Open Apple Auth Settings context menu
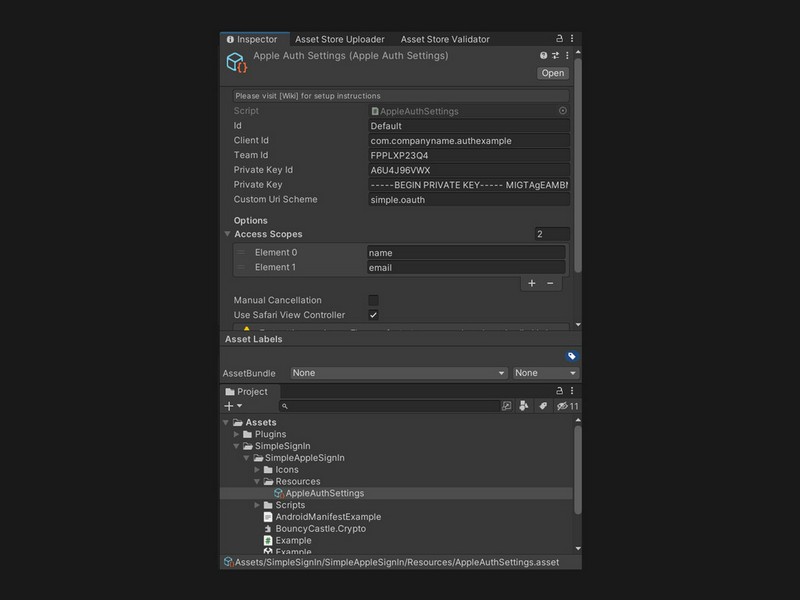The width and height of the screenshot is (800, 600). coord(567,55)
